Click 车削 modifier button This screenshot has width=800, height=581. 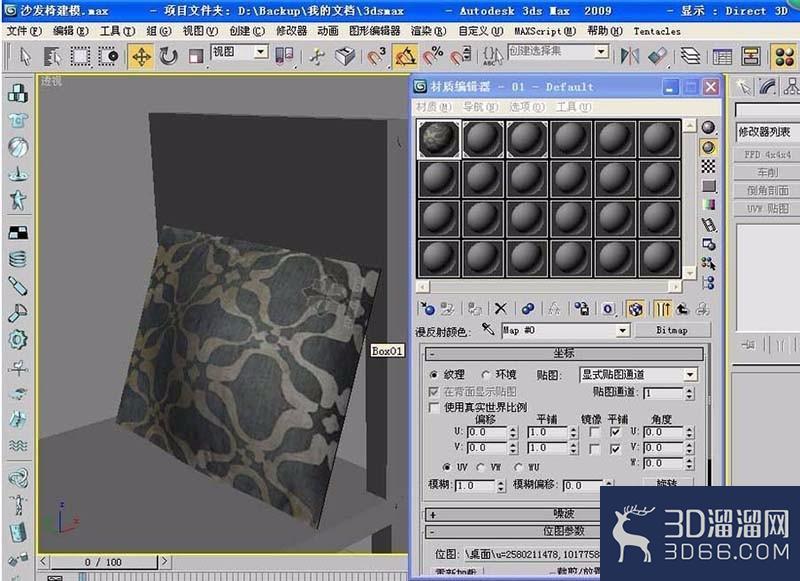(767, 172)
